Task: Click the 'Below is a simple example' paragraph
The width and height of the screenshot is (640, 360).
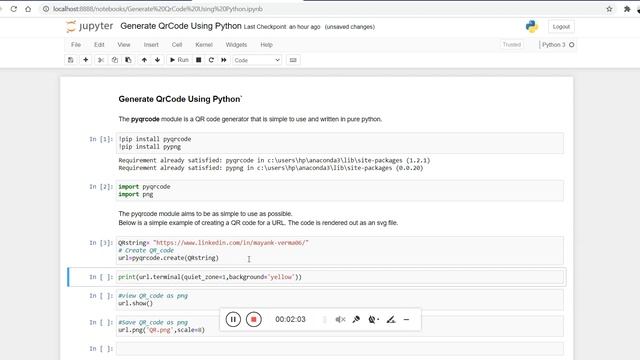Action: [258, 223]
